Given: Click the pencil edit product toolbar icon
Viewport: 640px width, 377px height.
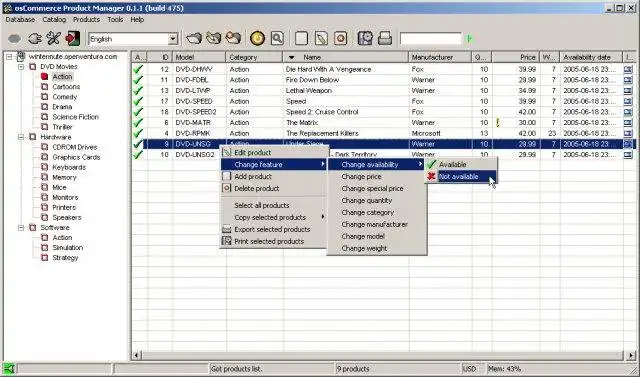Looking at the screenshot, I should tap(321, 39).
